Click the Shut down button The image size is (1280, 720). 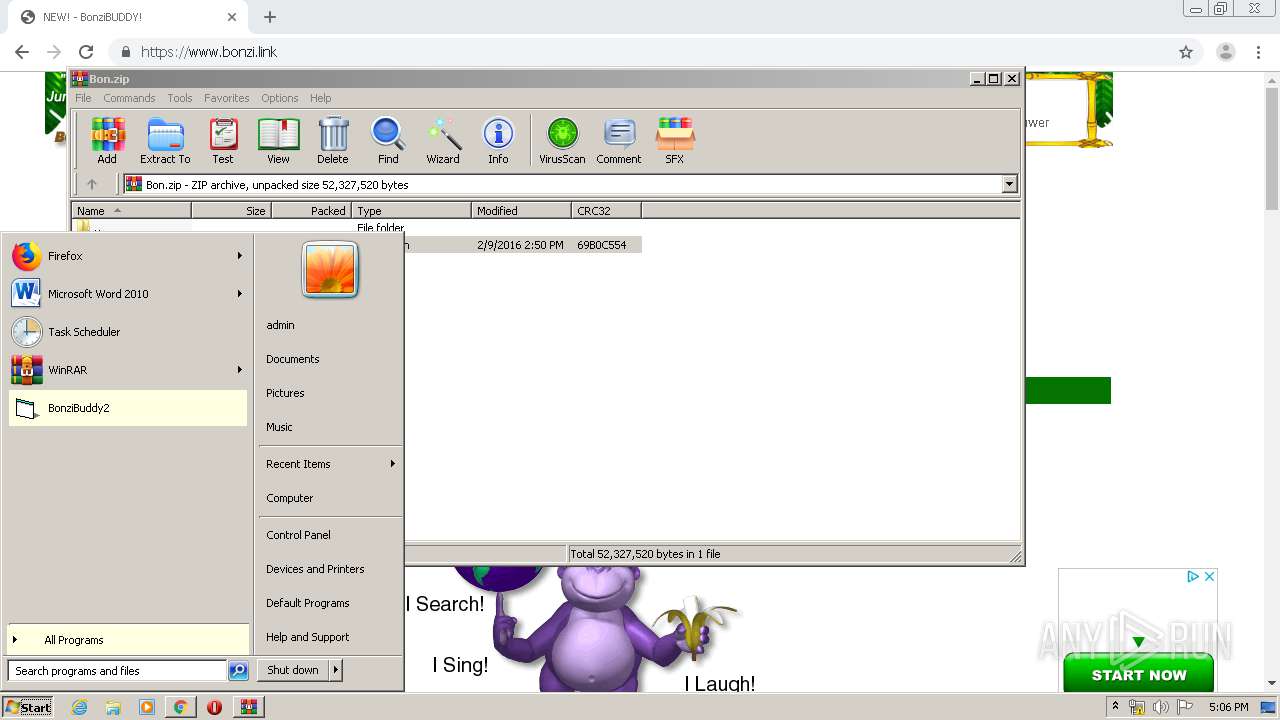coord(293,670)
